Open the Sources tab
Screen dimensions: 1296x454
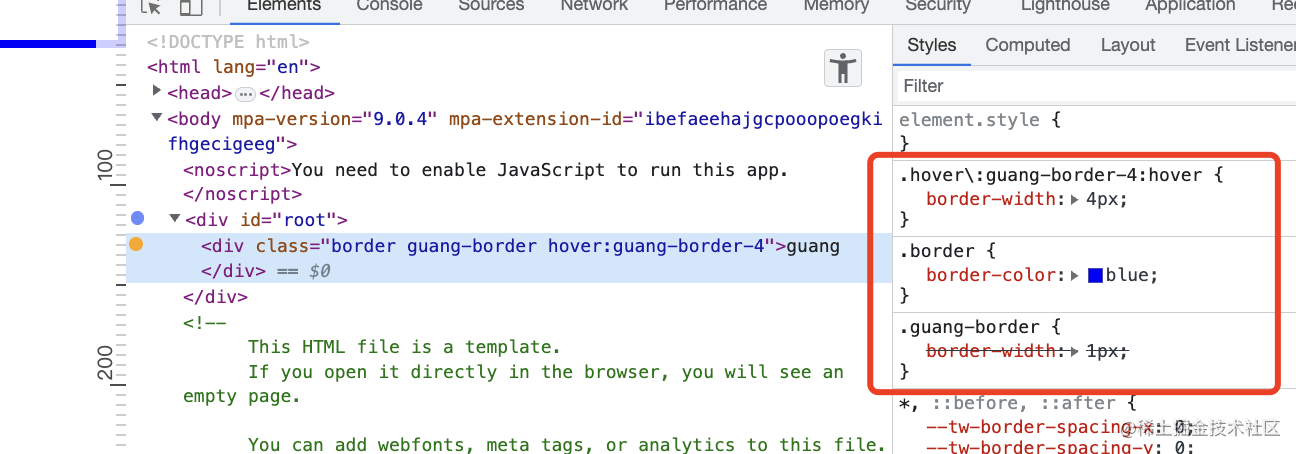(492, 5)
